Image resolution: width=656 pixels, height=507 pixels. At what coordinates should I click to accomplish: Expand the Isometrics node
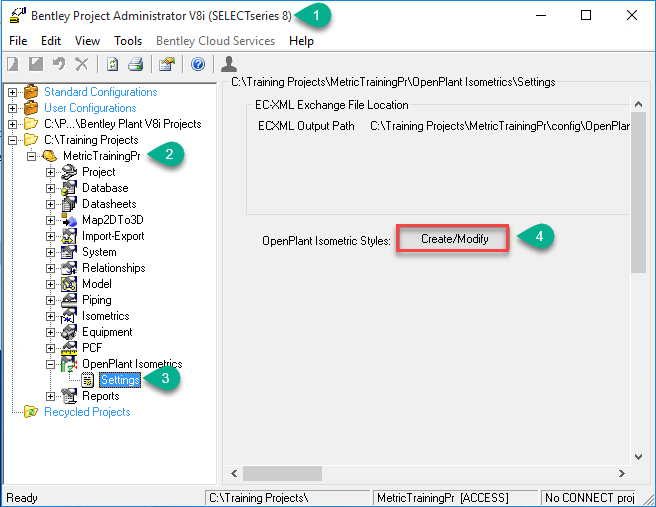tap(50, 316)
